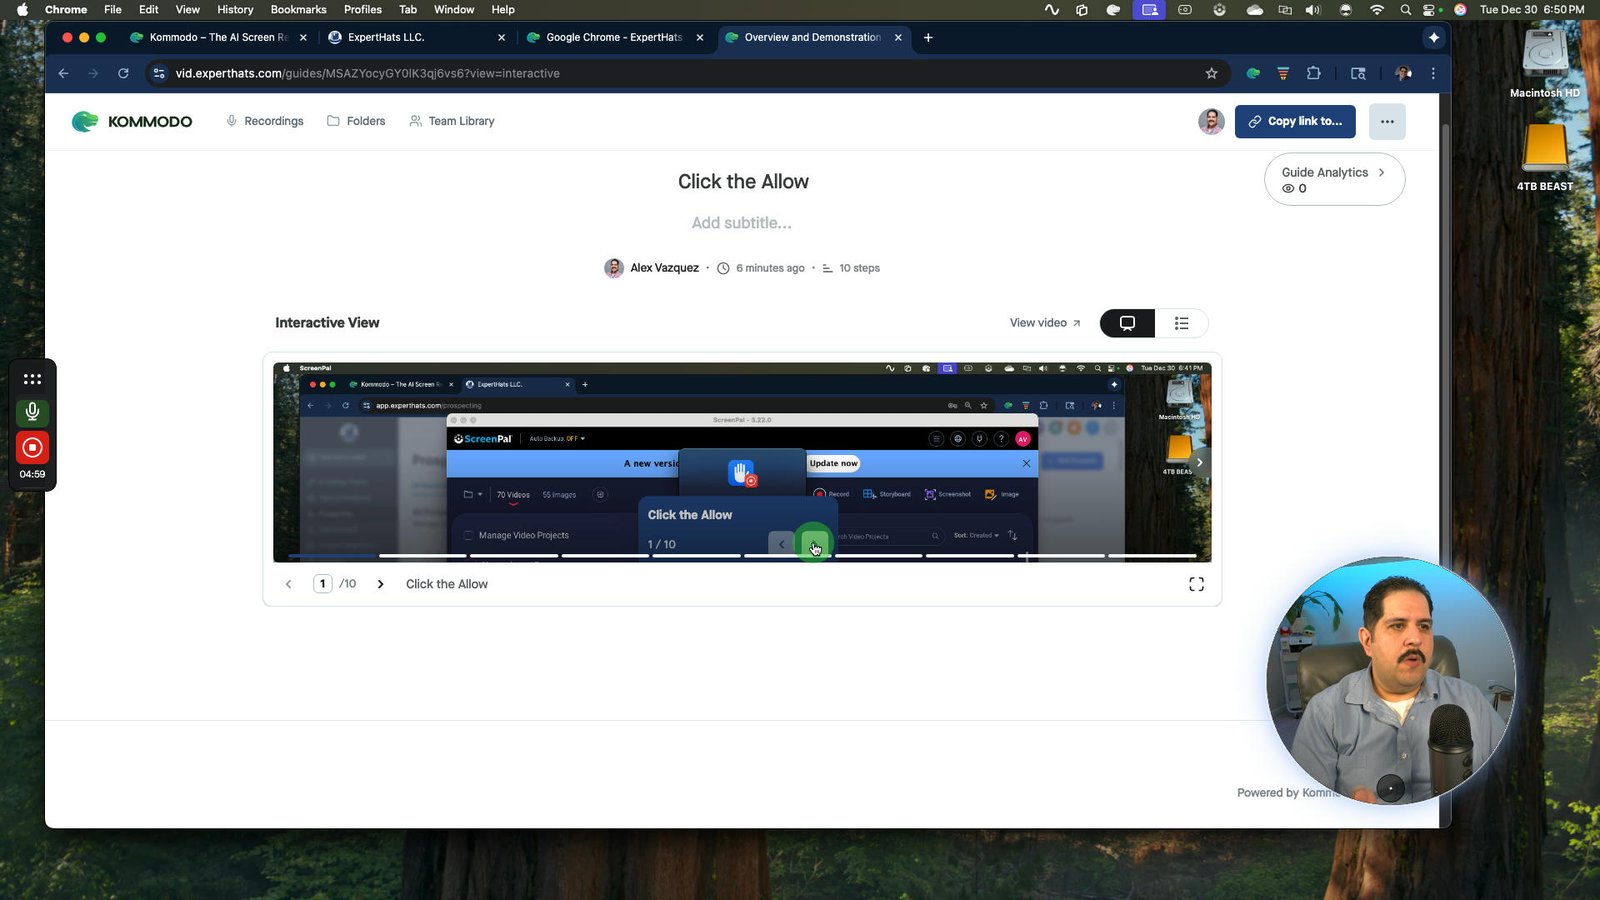Viewport: 1600px width, 900px height.
Task: Open recorder widget grid menu
Action: (x=32, y=379)
